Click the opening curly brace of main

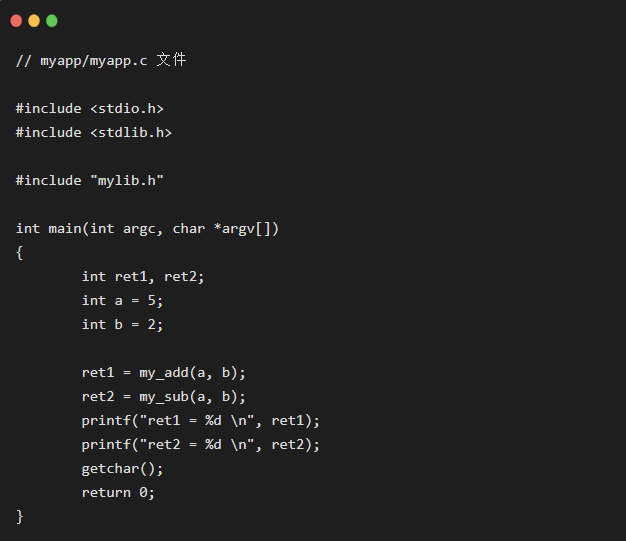pos(19,253)
